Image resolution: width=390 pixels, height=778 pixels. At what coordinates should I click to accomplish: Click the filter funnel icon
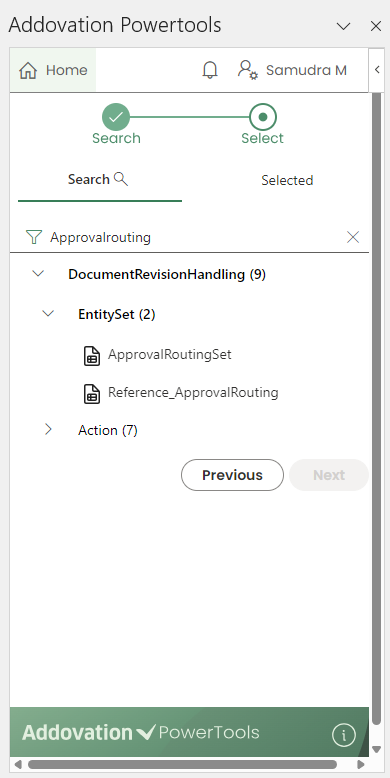pos(33,237)
